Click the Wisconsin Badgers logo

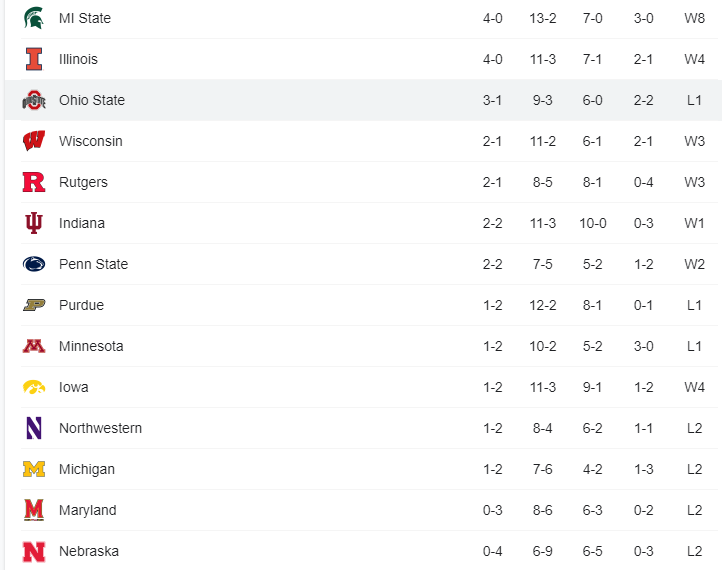pyautogui.click(x=34, y=141)
